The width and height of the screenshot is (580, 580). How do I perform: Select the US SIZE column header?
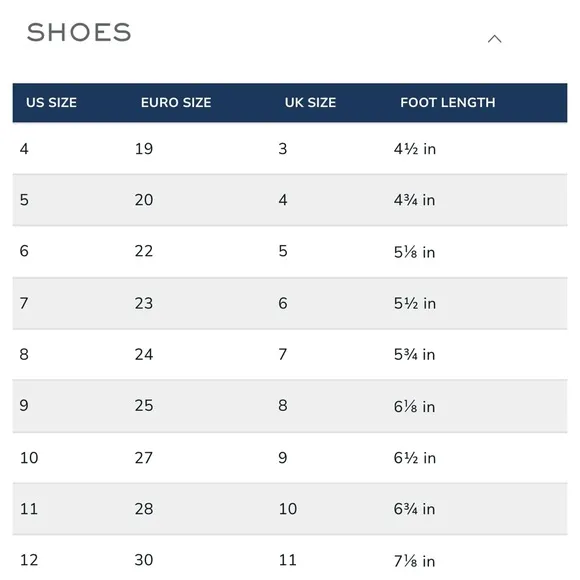point(51,102)
